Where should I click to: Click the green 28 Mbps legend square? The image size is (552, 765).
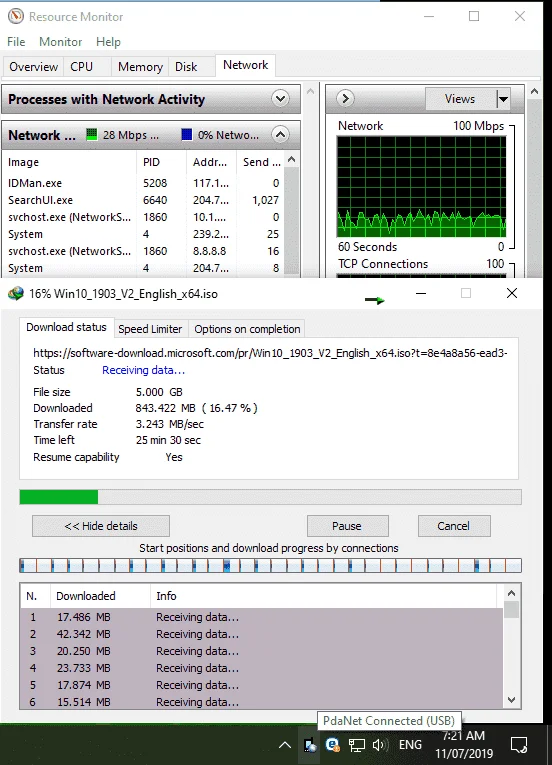point(91,134)
